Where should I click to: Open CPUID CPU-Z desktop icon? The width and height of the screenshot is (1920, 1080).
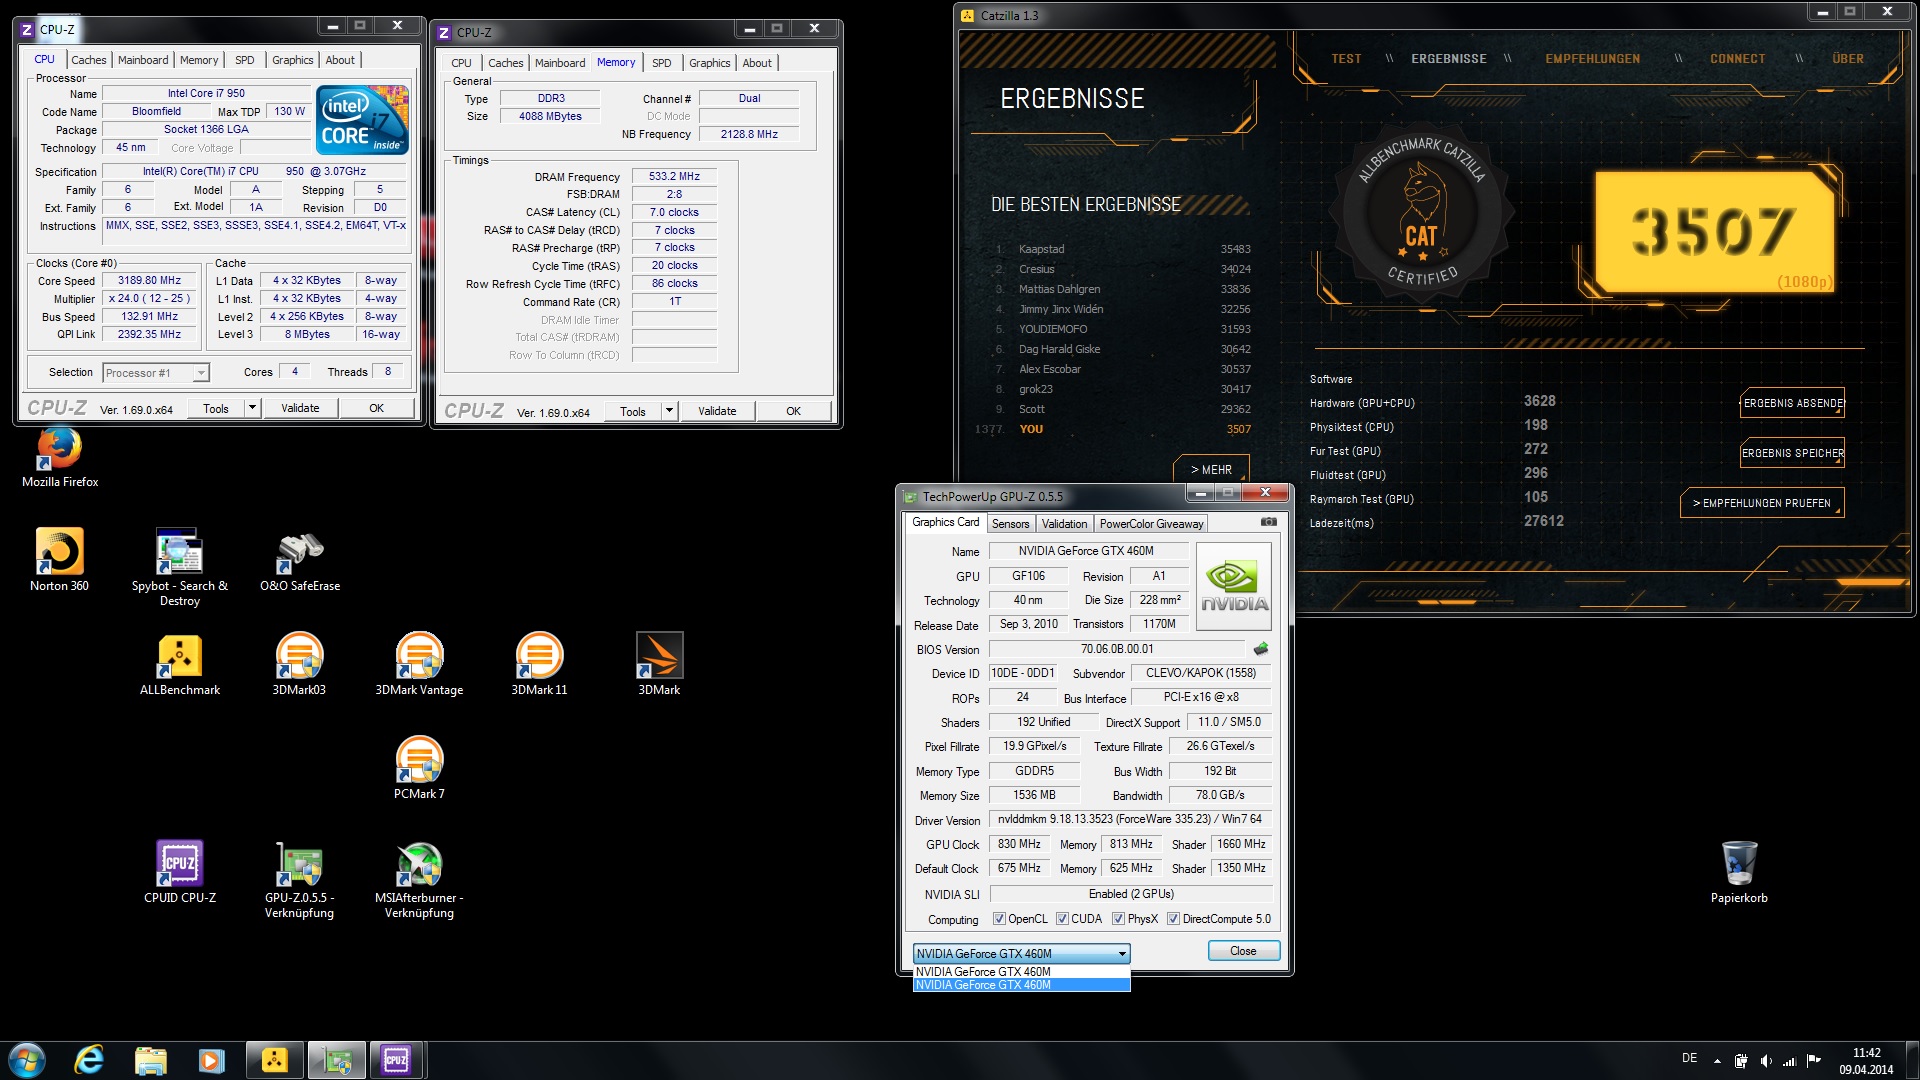(x=180, y=872)
